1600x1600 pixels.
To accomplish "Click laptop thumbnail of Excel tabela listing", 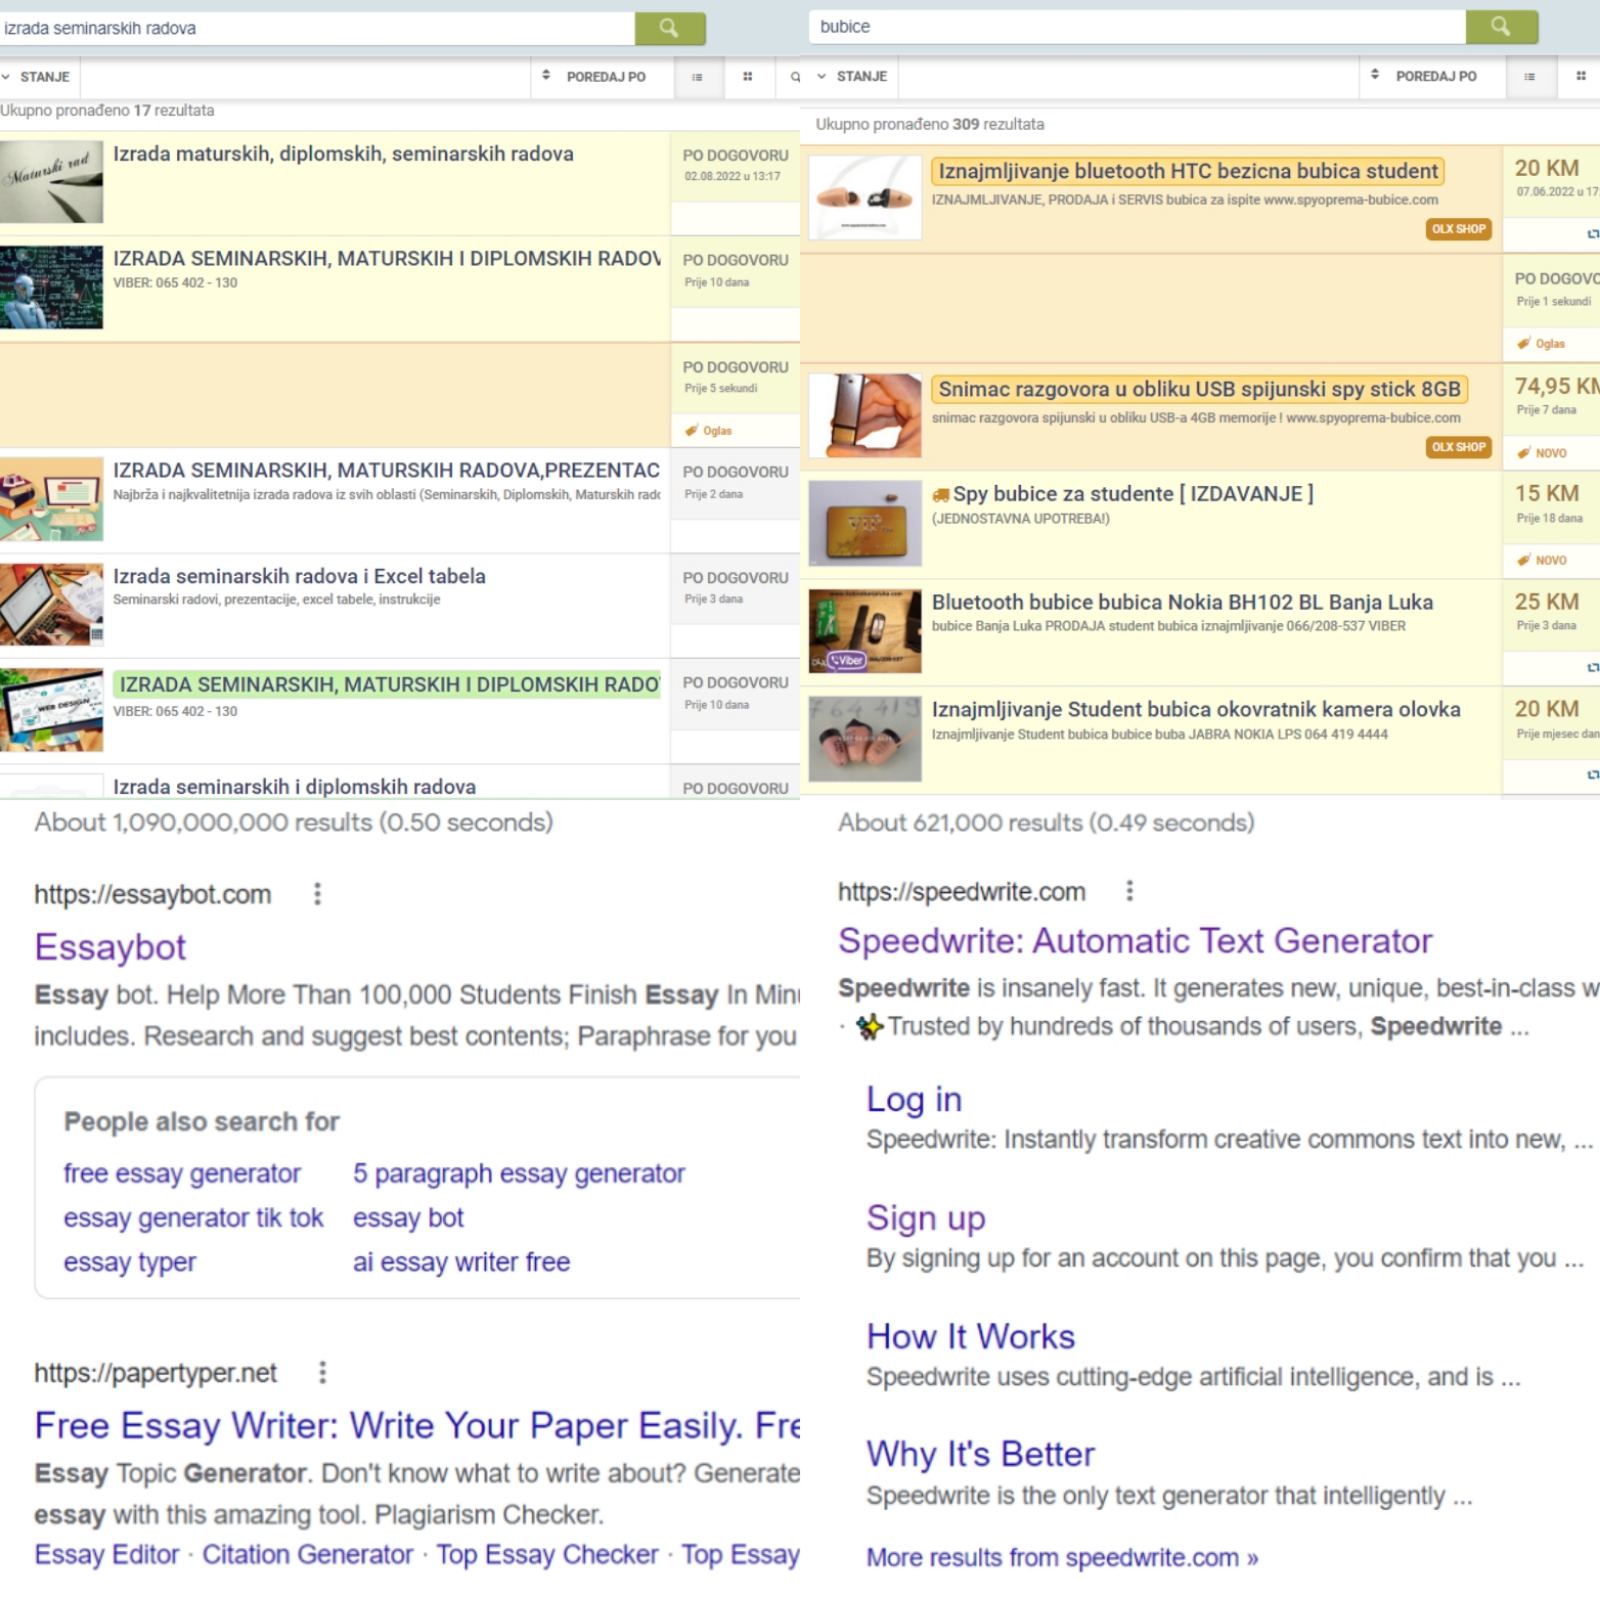I will [x=51, y=604].
